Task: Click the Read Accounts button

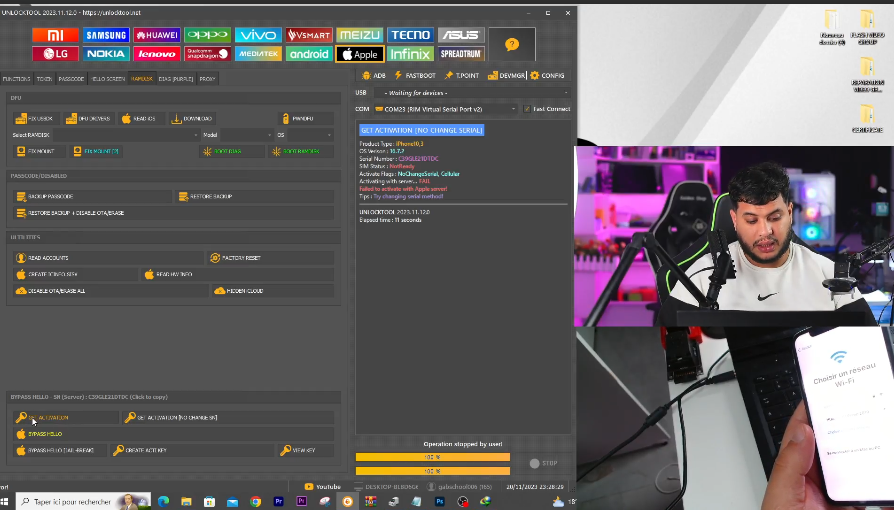Action: [x=108, y=258]
